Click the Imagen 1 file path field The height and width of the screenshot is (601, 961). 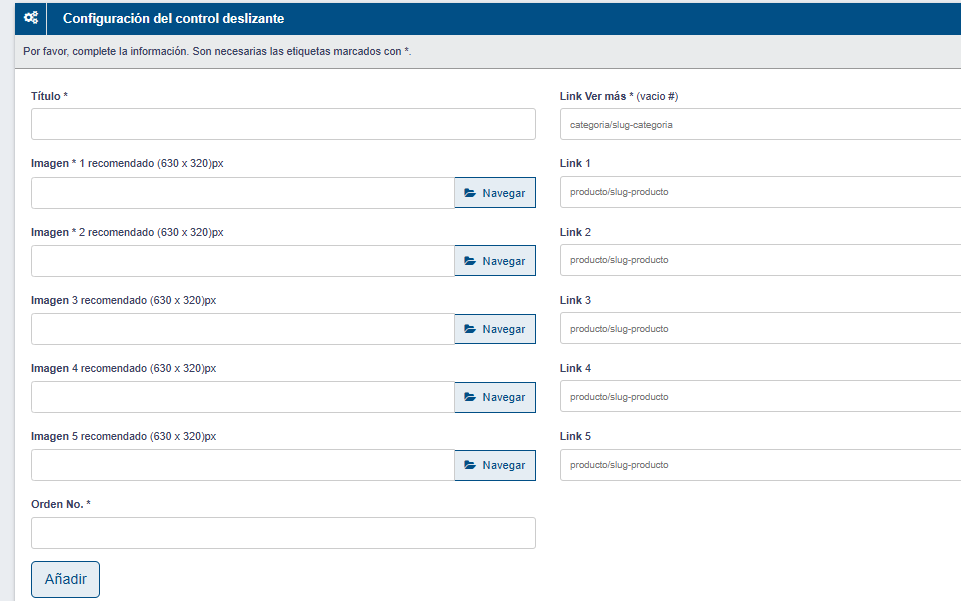(243, 193)
